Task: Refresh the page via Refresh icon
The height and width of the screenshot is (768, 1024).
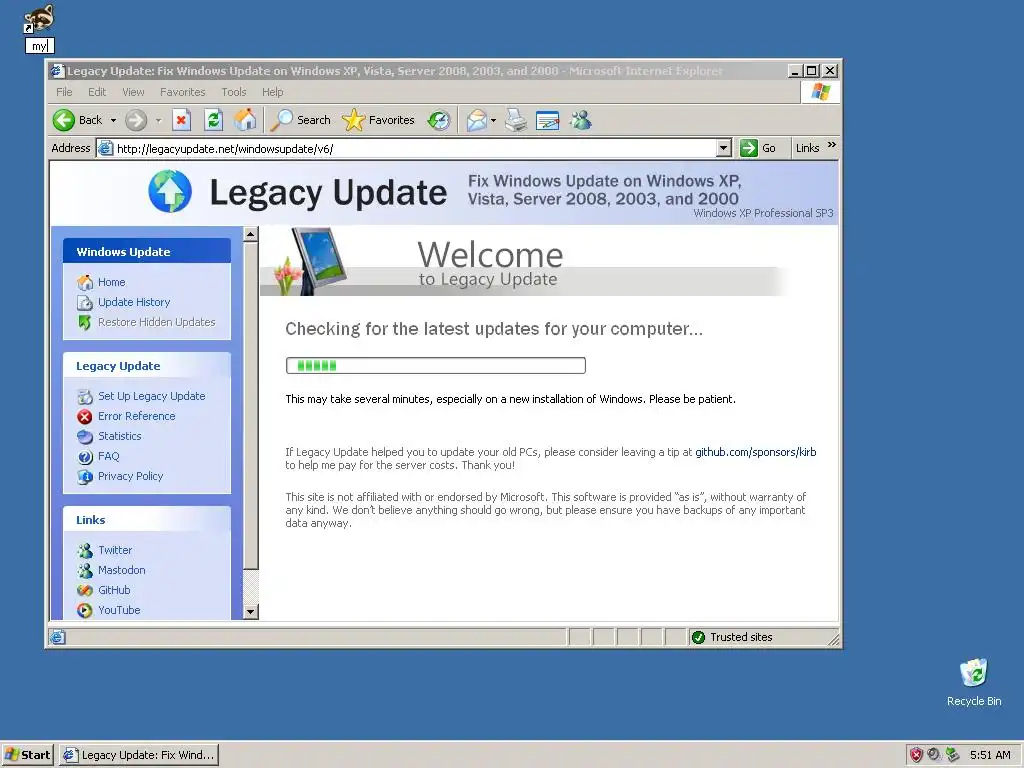Action: click(x=214, y=120)
